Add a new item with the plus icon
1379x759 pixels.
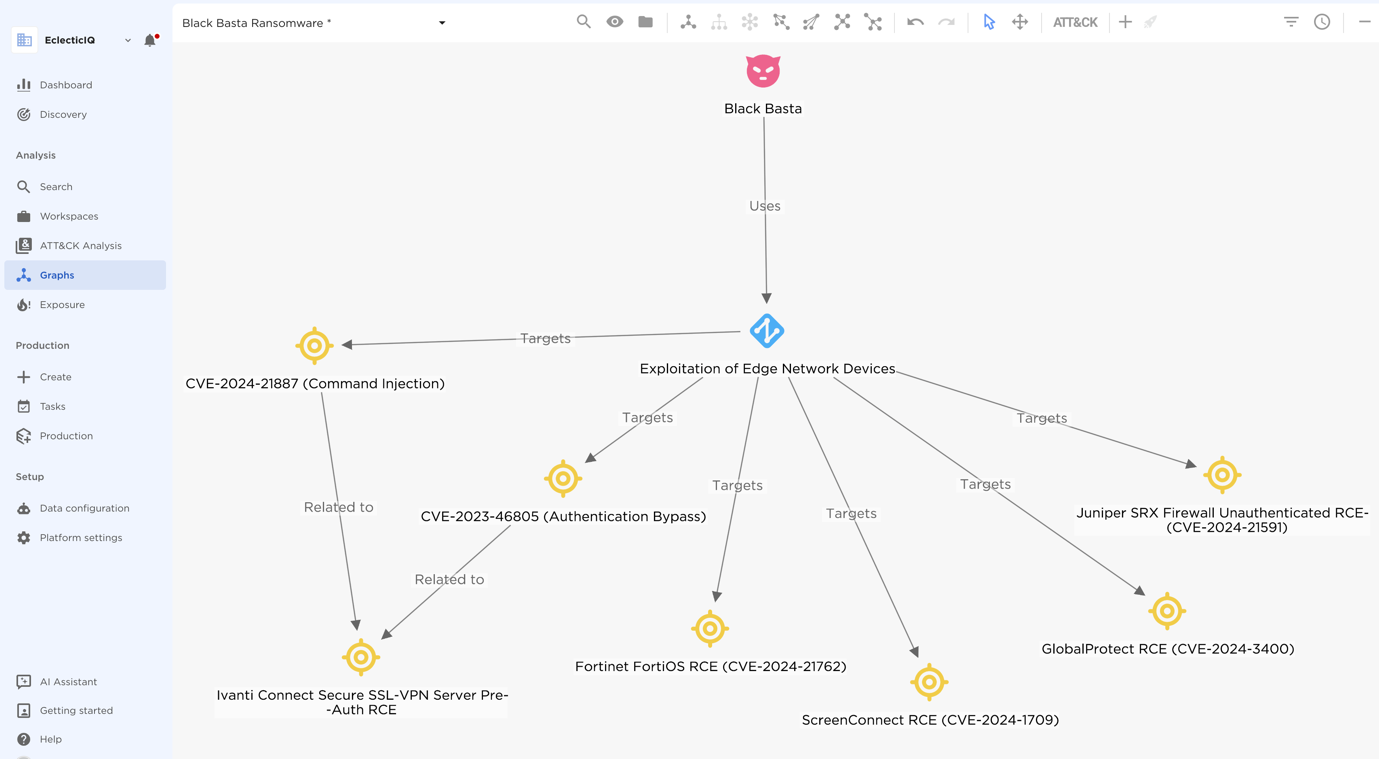point(1125,21)
